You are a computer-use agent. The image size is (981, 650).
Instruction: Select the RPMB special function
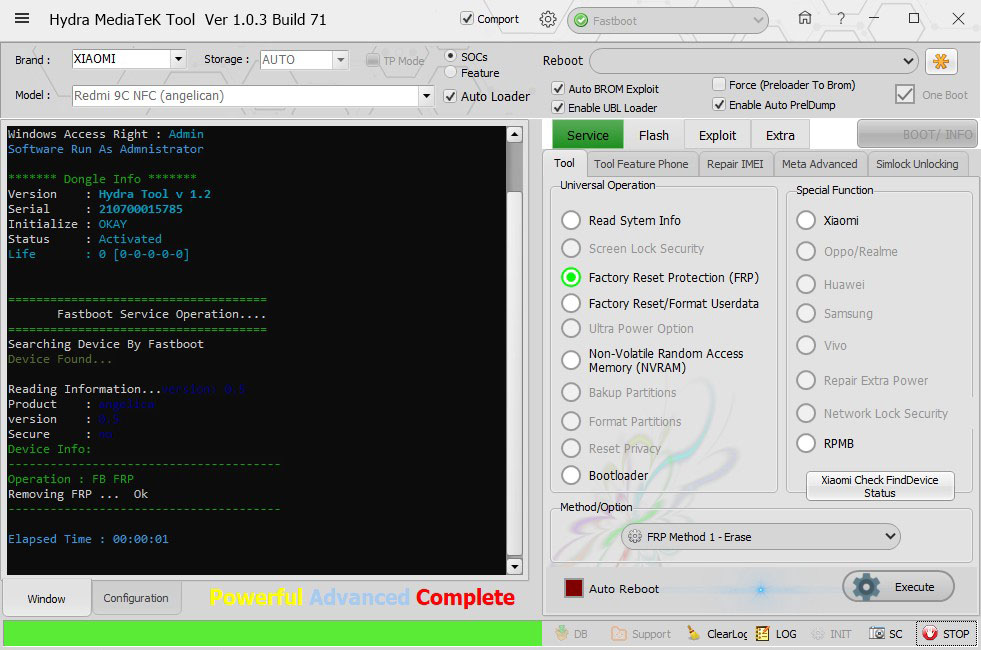[x=806, y=444]
